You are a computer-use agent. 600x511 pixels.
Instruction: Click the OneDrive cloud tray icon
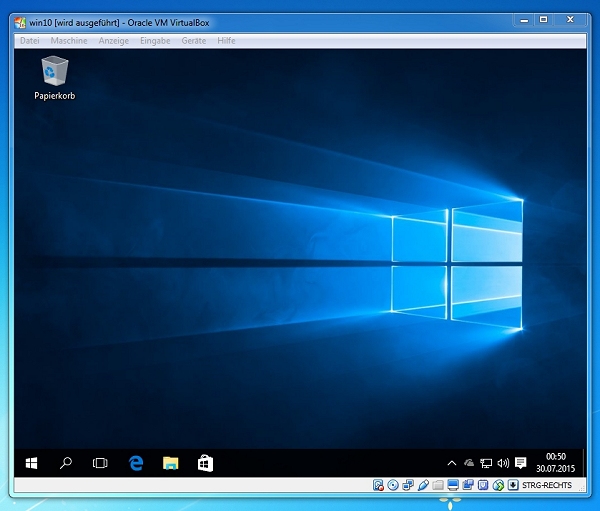(469, 464)
